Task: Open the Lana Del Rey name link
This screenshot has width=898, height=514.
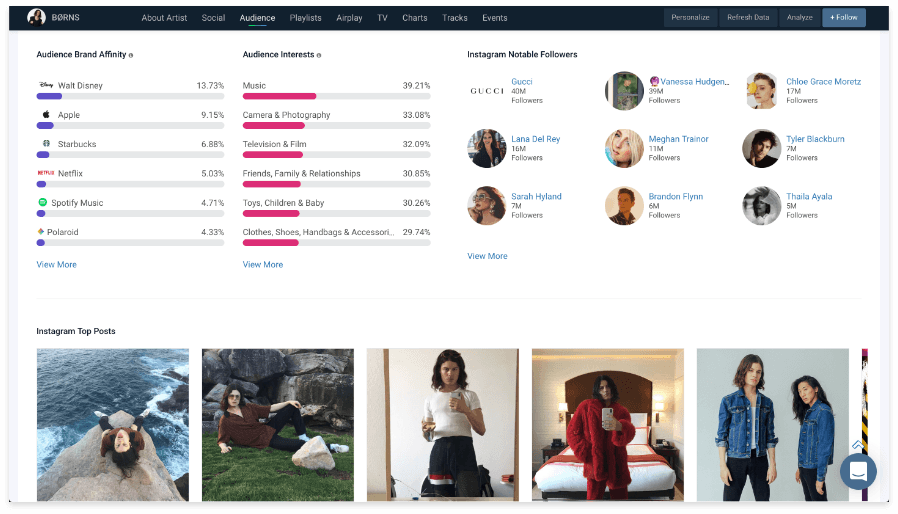Action: [535, 139]
